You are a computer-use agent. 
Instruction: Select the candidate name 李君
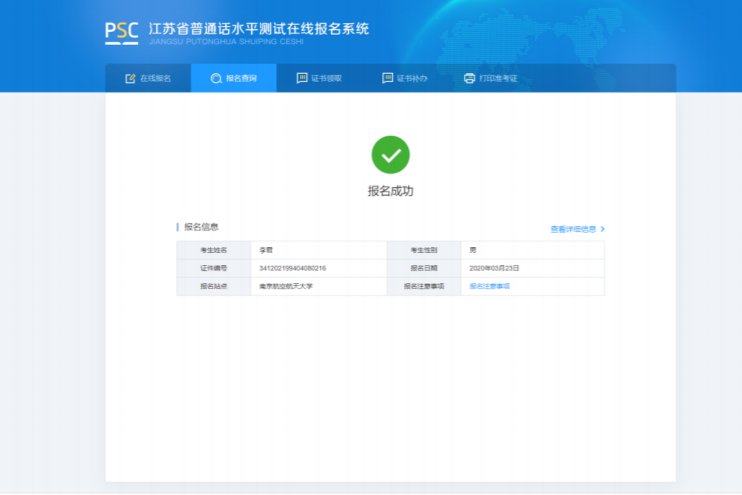(265, 250)
